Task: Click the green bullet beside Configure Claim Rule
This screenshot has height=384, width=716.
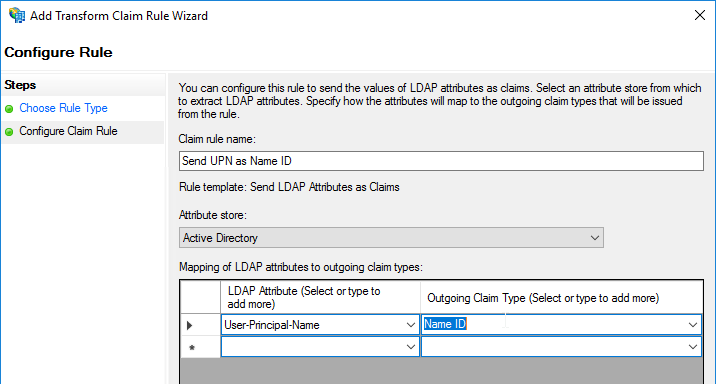Action: click(x=9, y=132)
